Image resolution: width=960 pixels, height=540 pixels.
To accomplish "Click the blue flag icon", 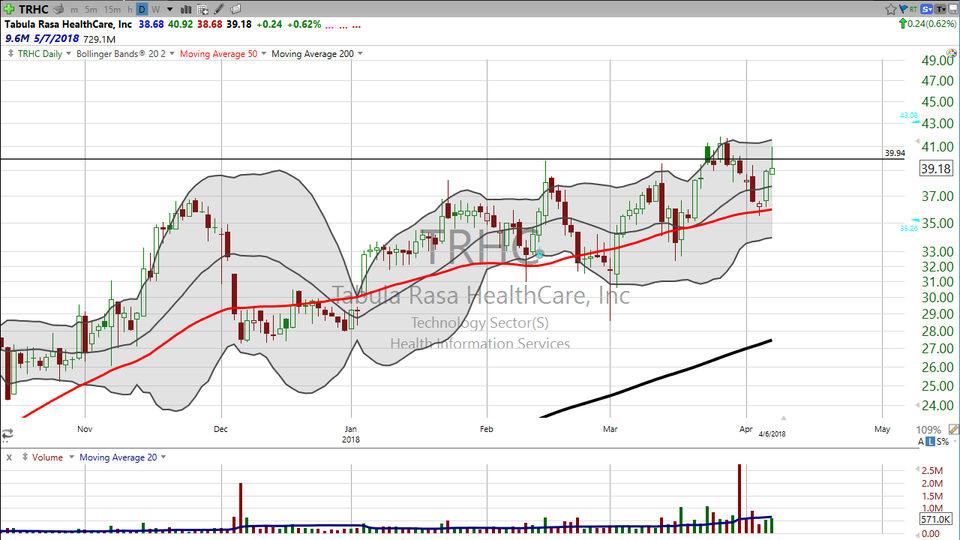I will [x=903, y=9].
